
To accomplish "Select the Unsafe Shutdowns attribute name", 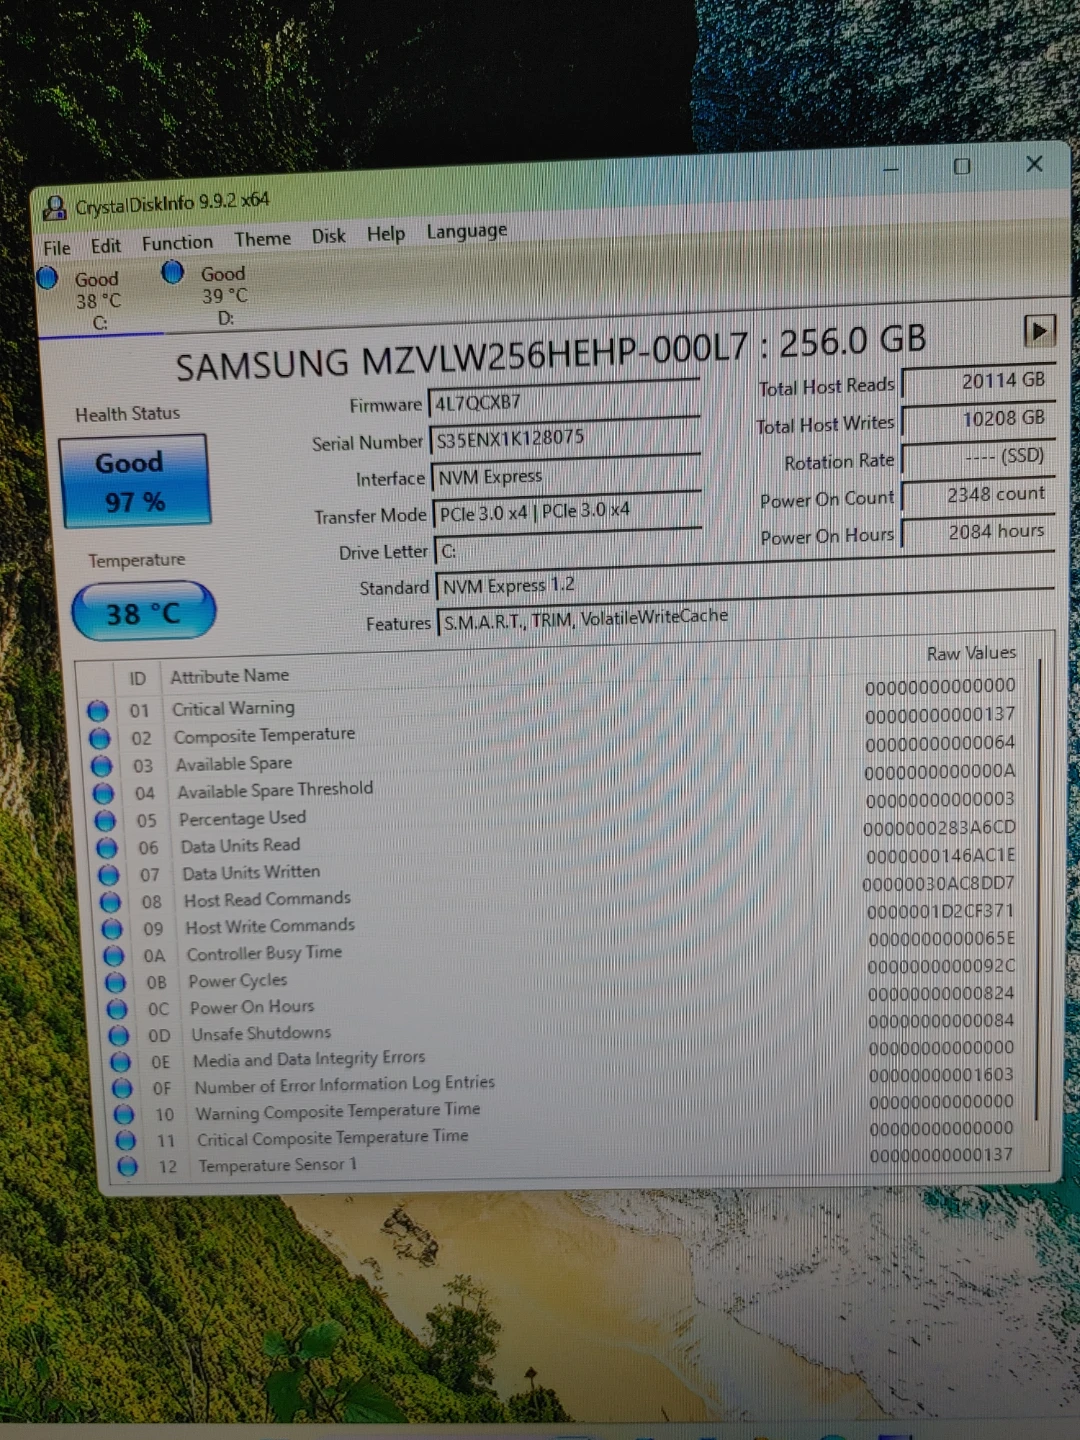I will [x=261, y=1033].
